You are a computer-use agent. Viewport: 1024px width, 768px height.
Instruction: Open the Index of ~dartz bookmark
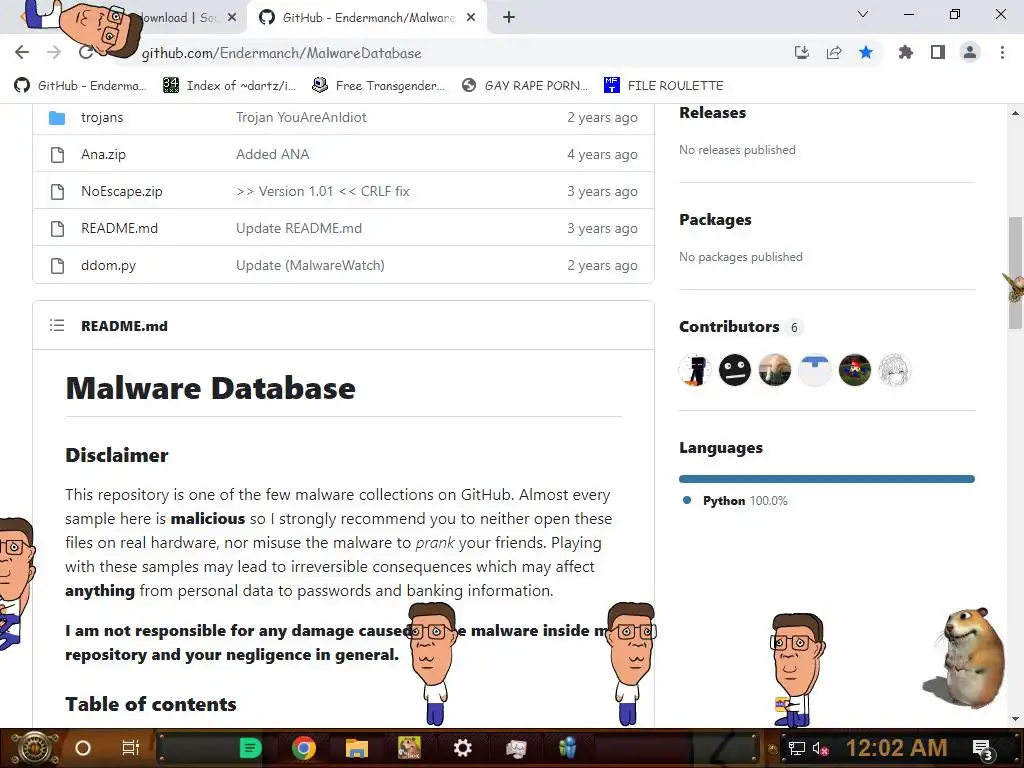[x=229, y=86]
